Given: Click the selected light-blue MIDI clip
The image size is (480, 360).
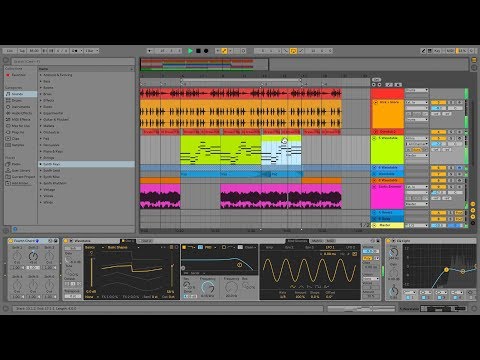Looking at the screenshot, I should pos(281,150).
